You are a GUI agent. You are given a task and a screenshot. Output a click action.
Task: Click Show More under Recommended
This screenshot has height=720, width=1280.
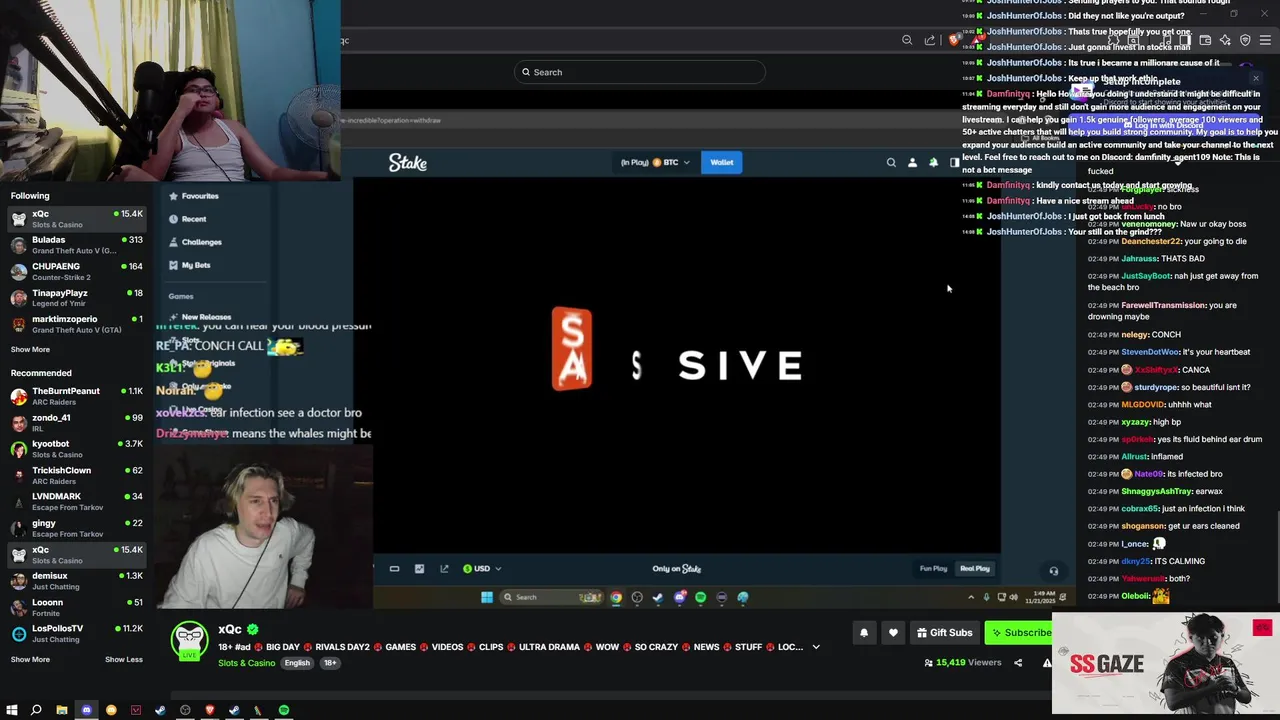pos(30,659)
